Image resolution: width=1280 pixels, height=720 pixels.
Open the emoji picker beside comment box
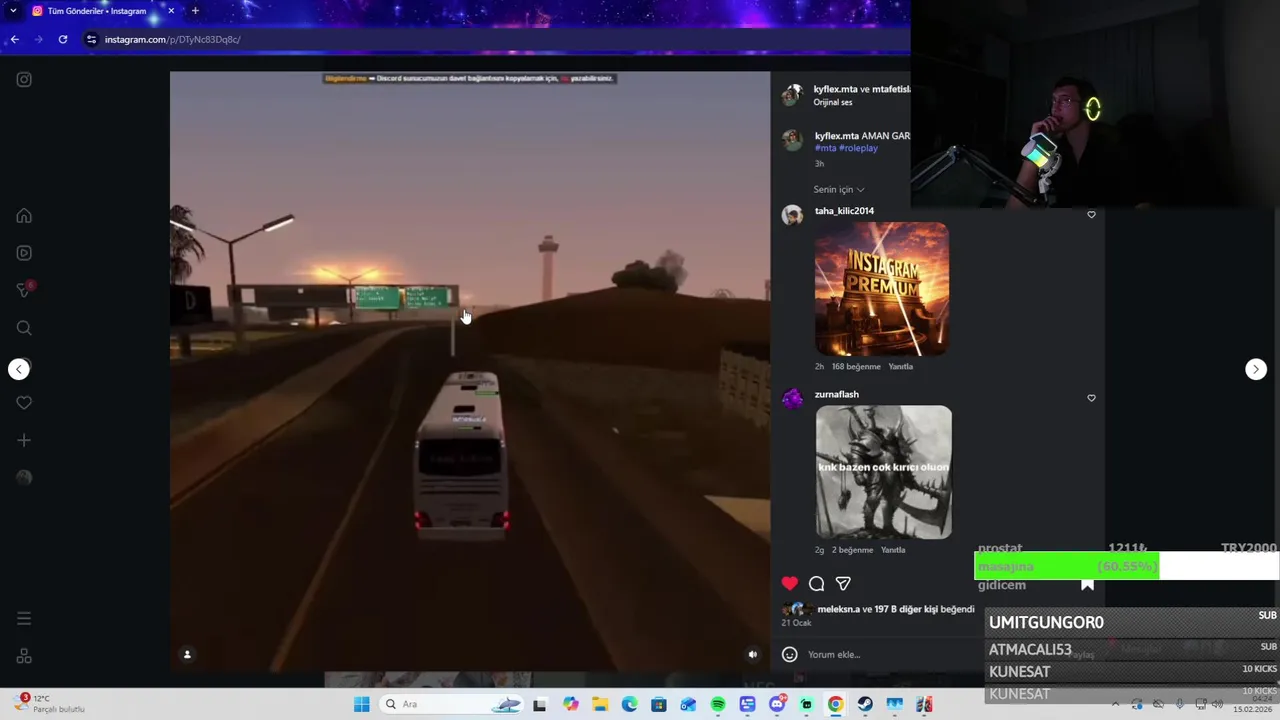[790, 654]
